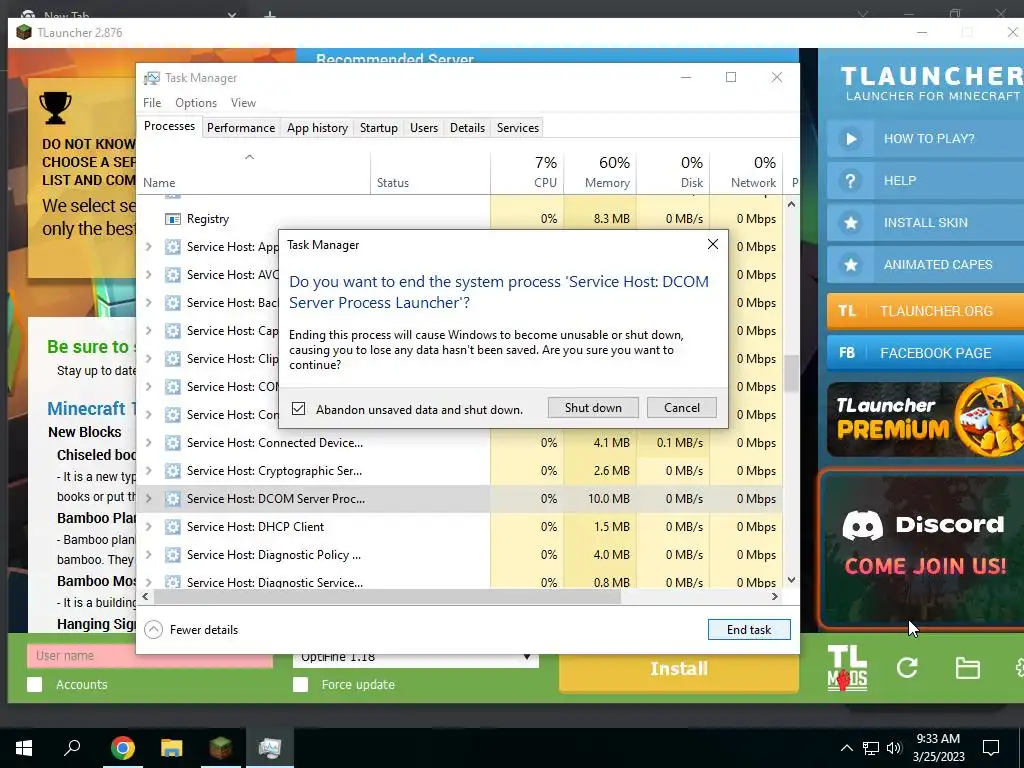Click the star icon beside Animated Capes
This screenshot has height=768, width=1024.
pyautogui.click(x=850, y=264)
